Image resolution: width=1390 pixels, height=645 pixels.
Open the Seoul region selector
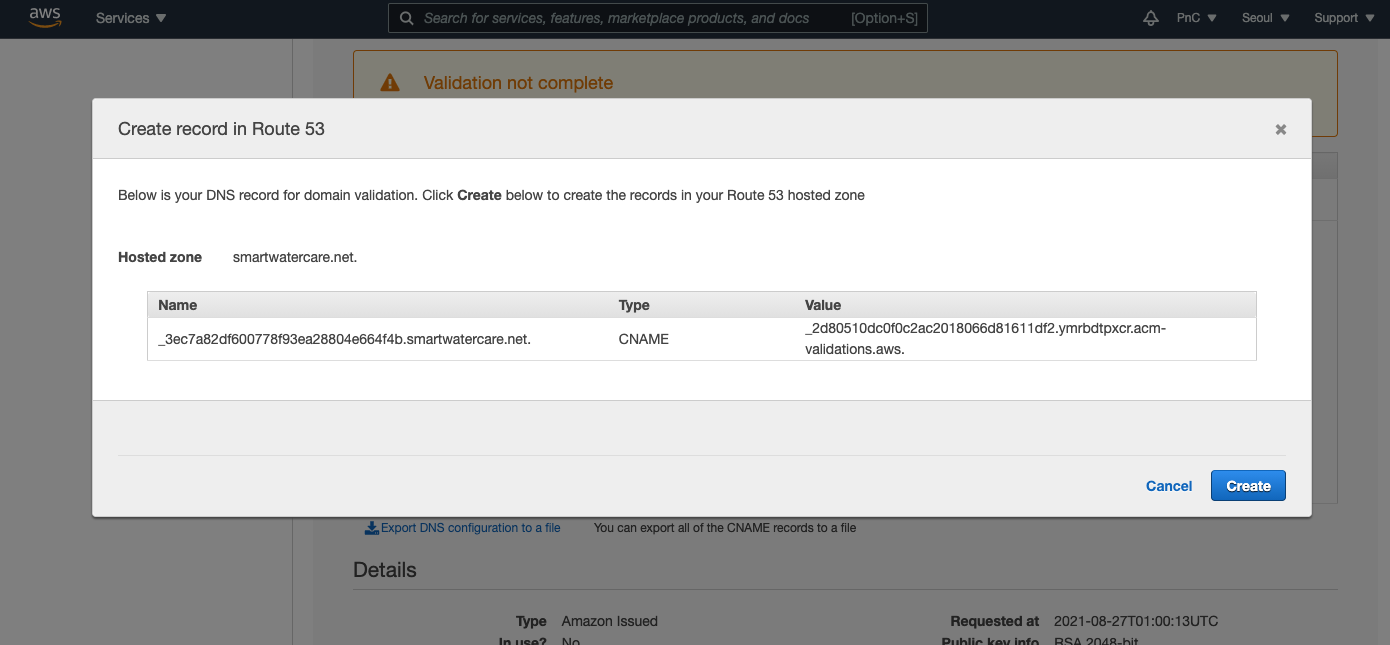click(x=1265, y=18)
